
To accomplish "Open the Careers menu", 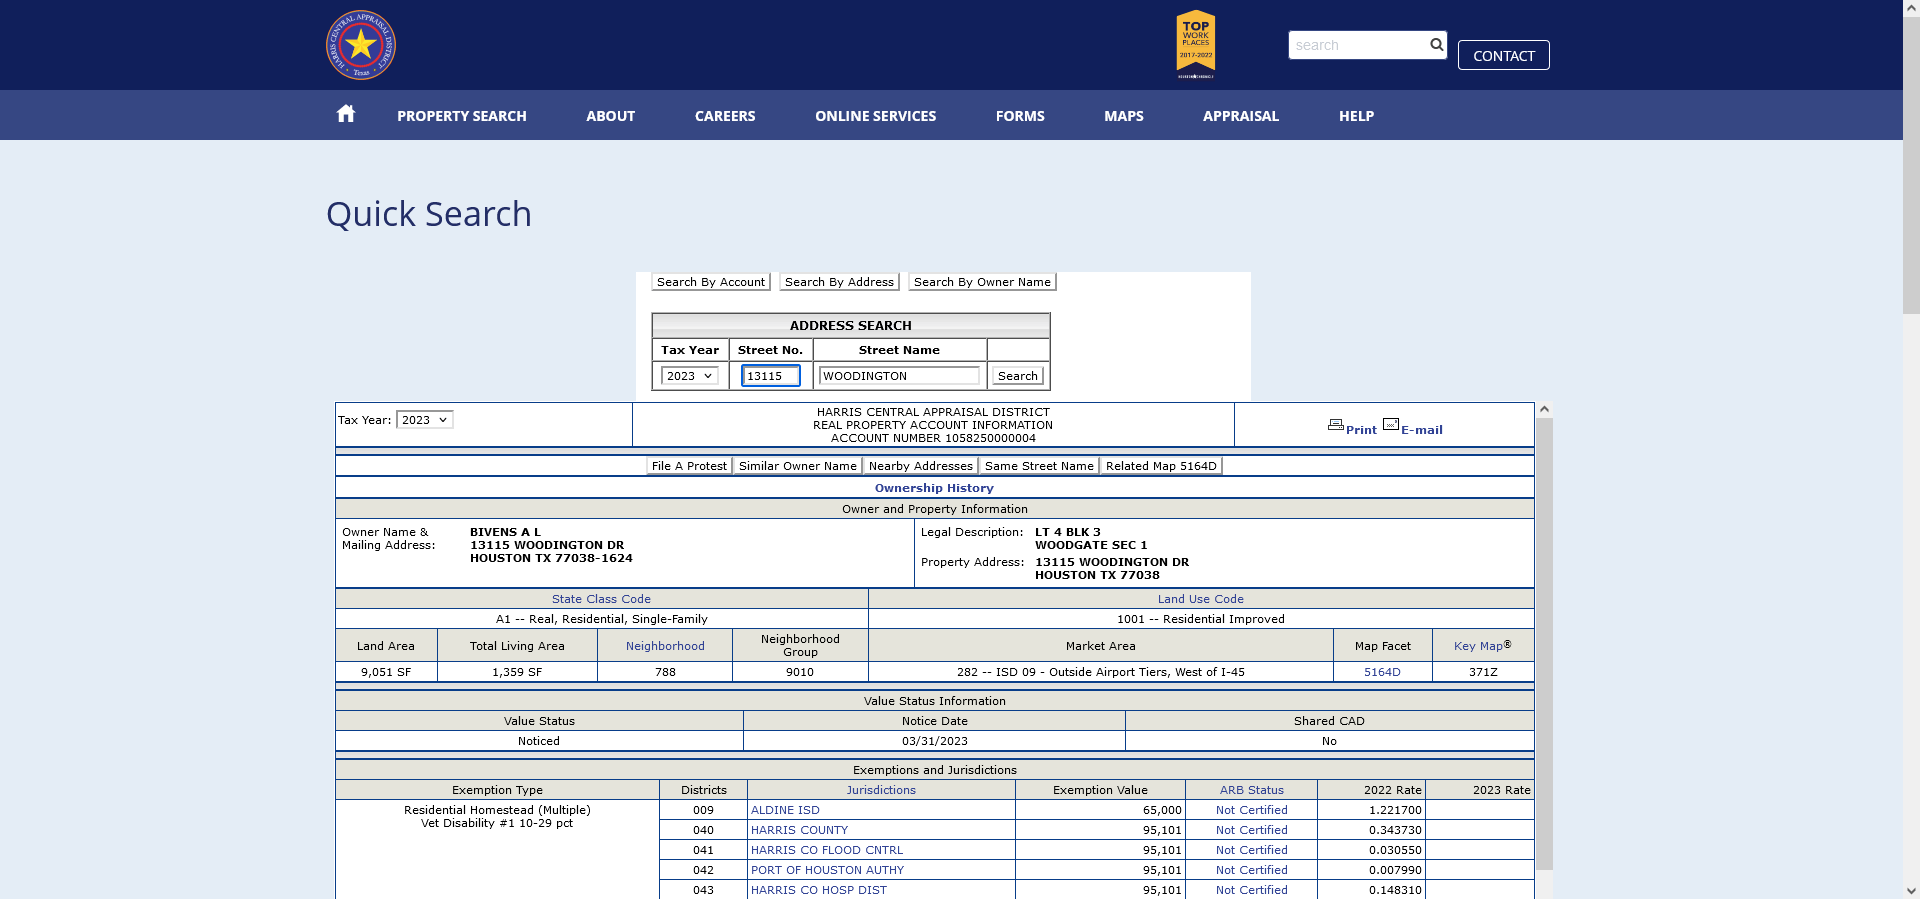I will click(725, 116).
